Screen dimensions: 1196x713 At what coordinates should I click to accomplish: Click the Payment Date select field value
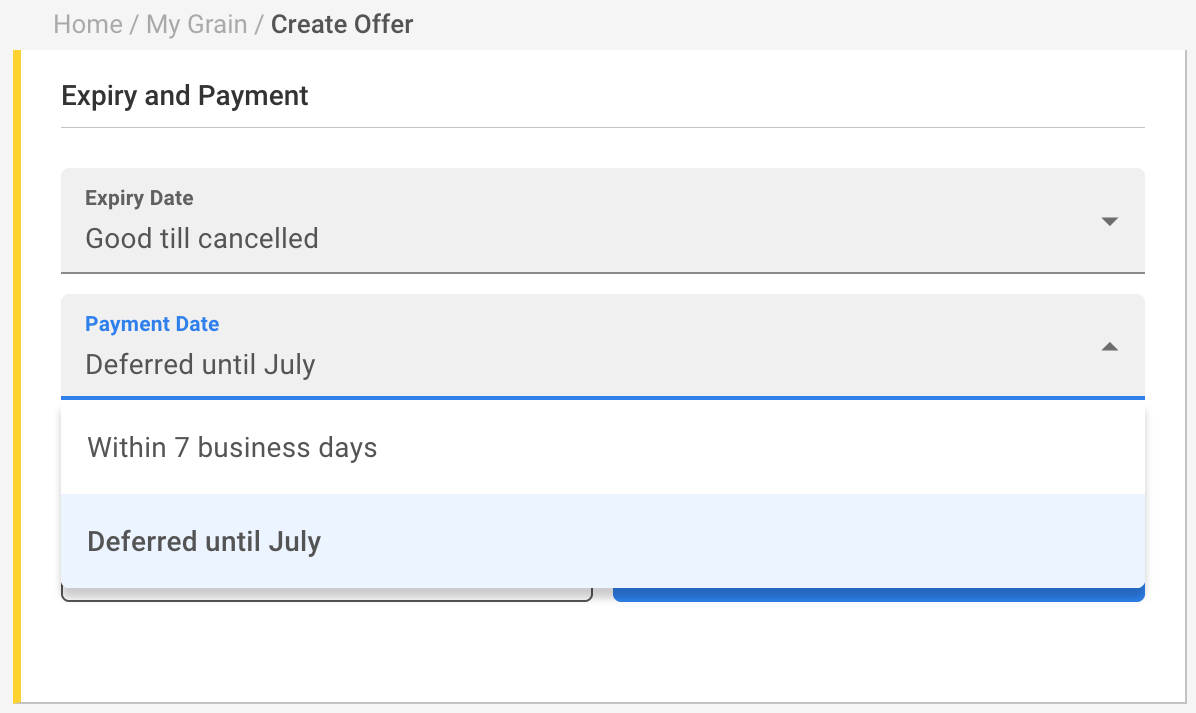200,365
